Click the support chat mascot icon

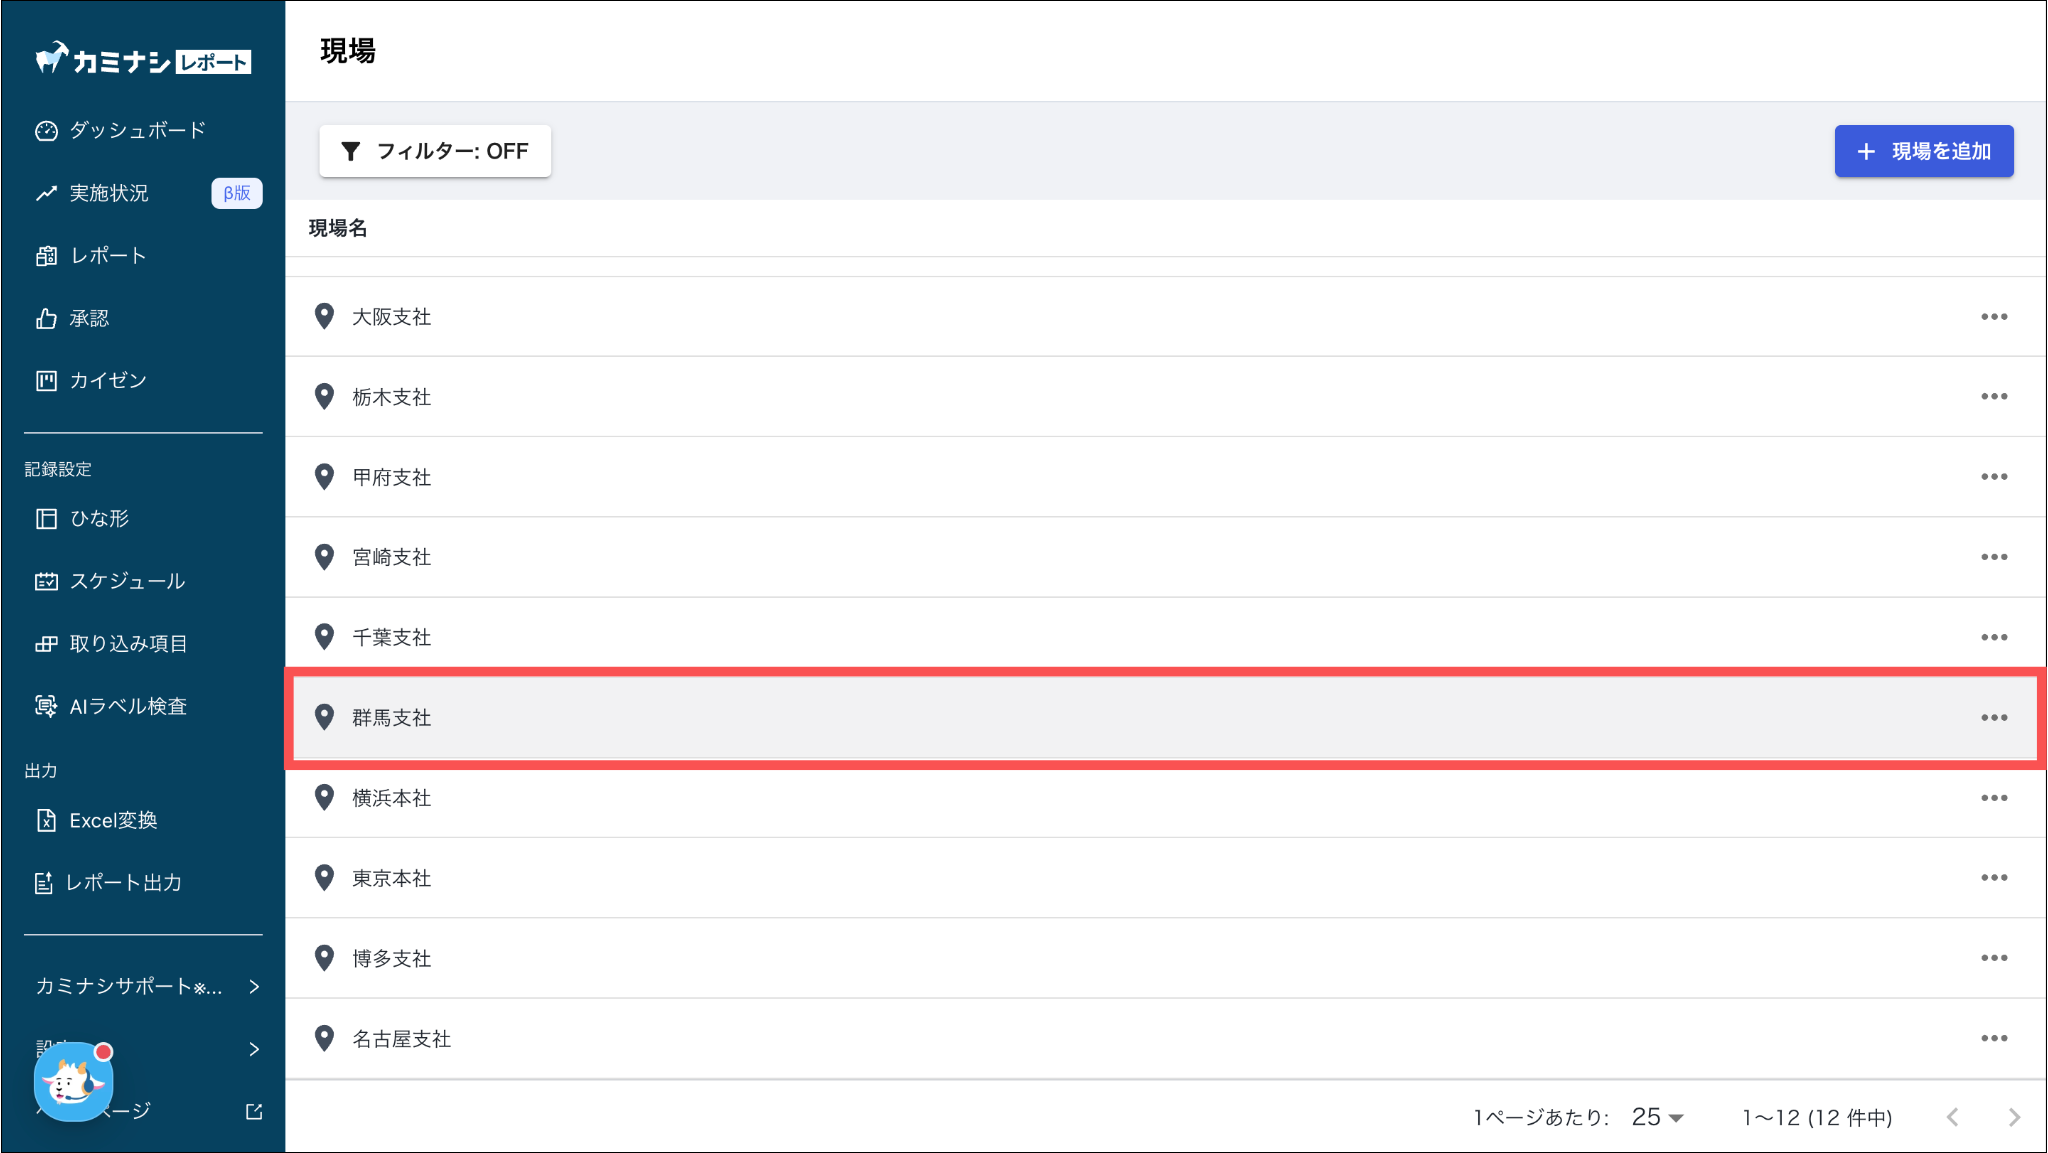(73, 1082)
